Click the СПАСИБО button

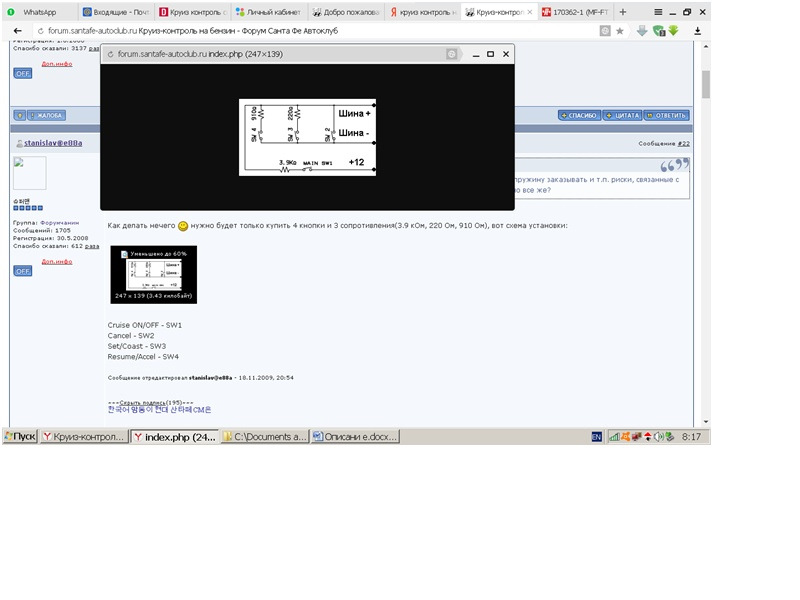click(579, 115)
